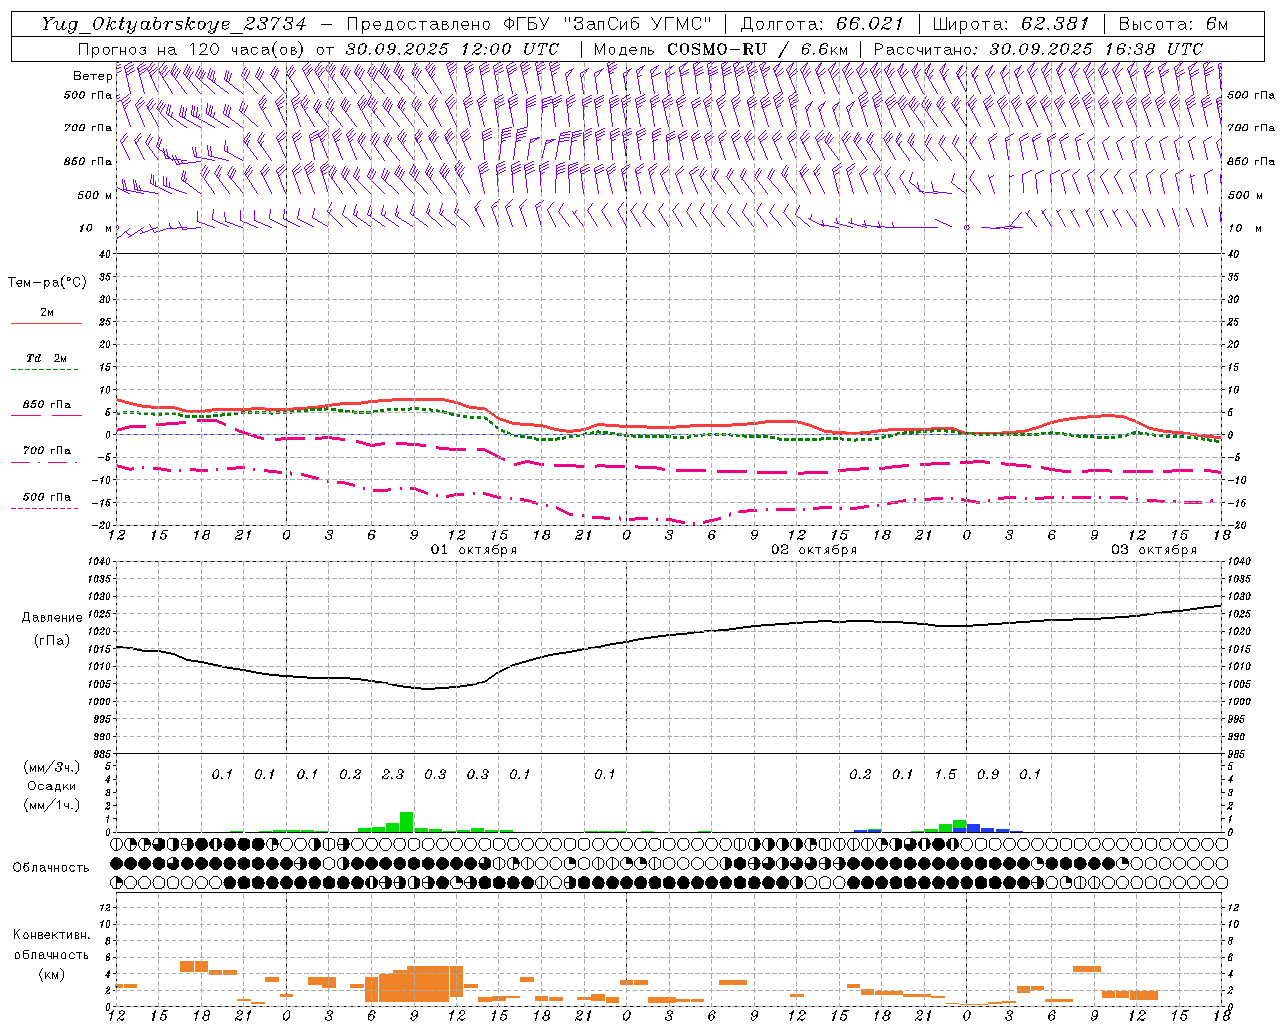The height and width of the screenshot is (1024, 1280).
Task: Click the Давление panel label
Action: pyautogui.click(x=52, y=618)
